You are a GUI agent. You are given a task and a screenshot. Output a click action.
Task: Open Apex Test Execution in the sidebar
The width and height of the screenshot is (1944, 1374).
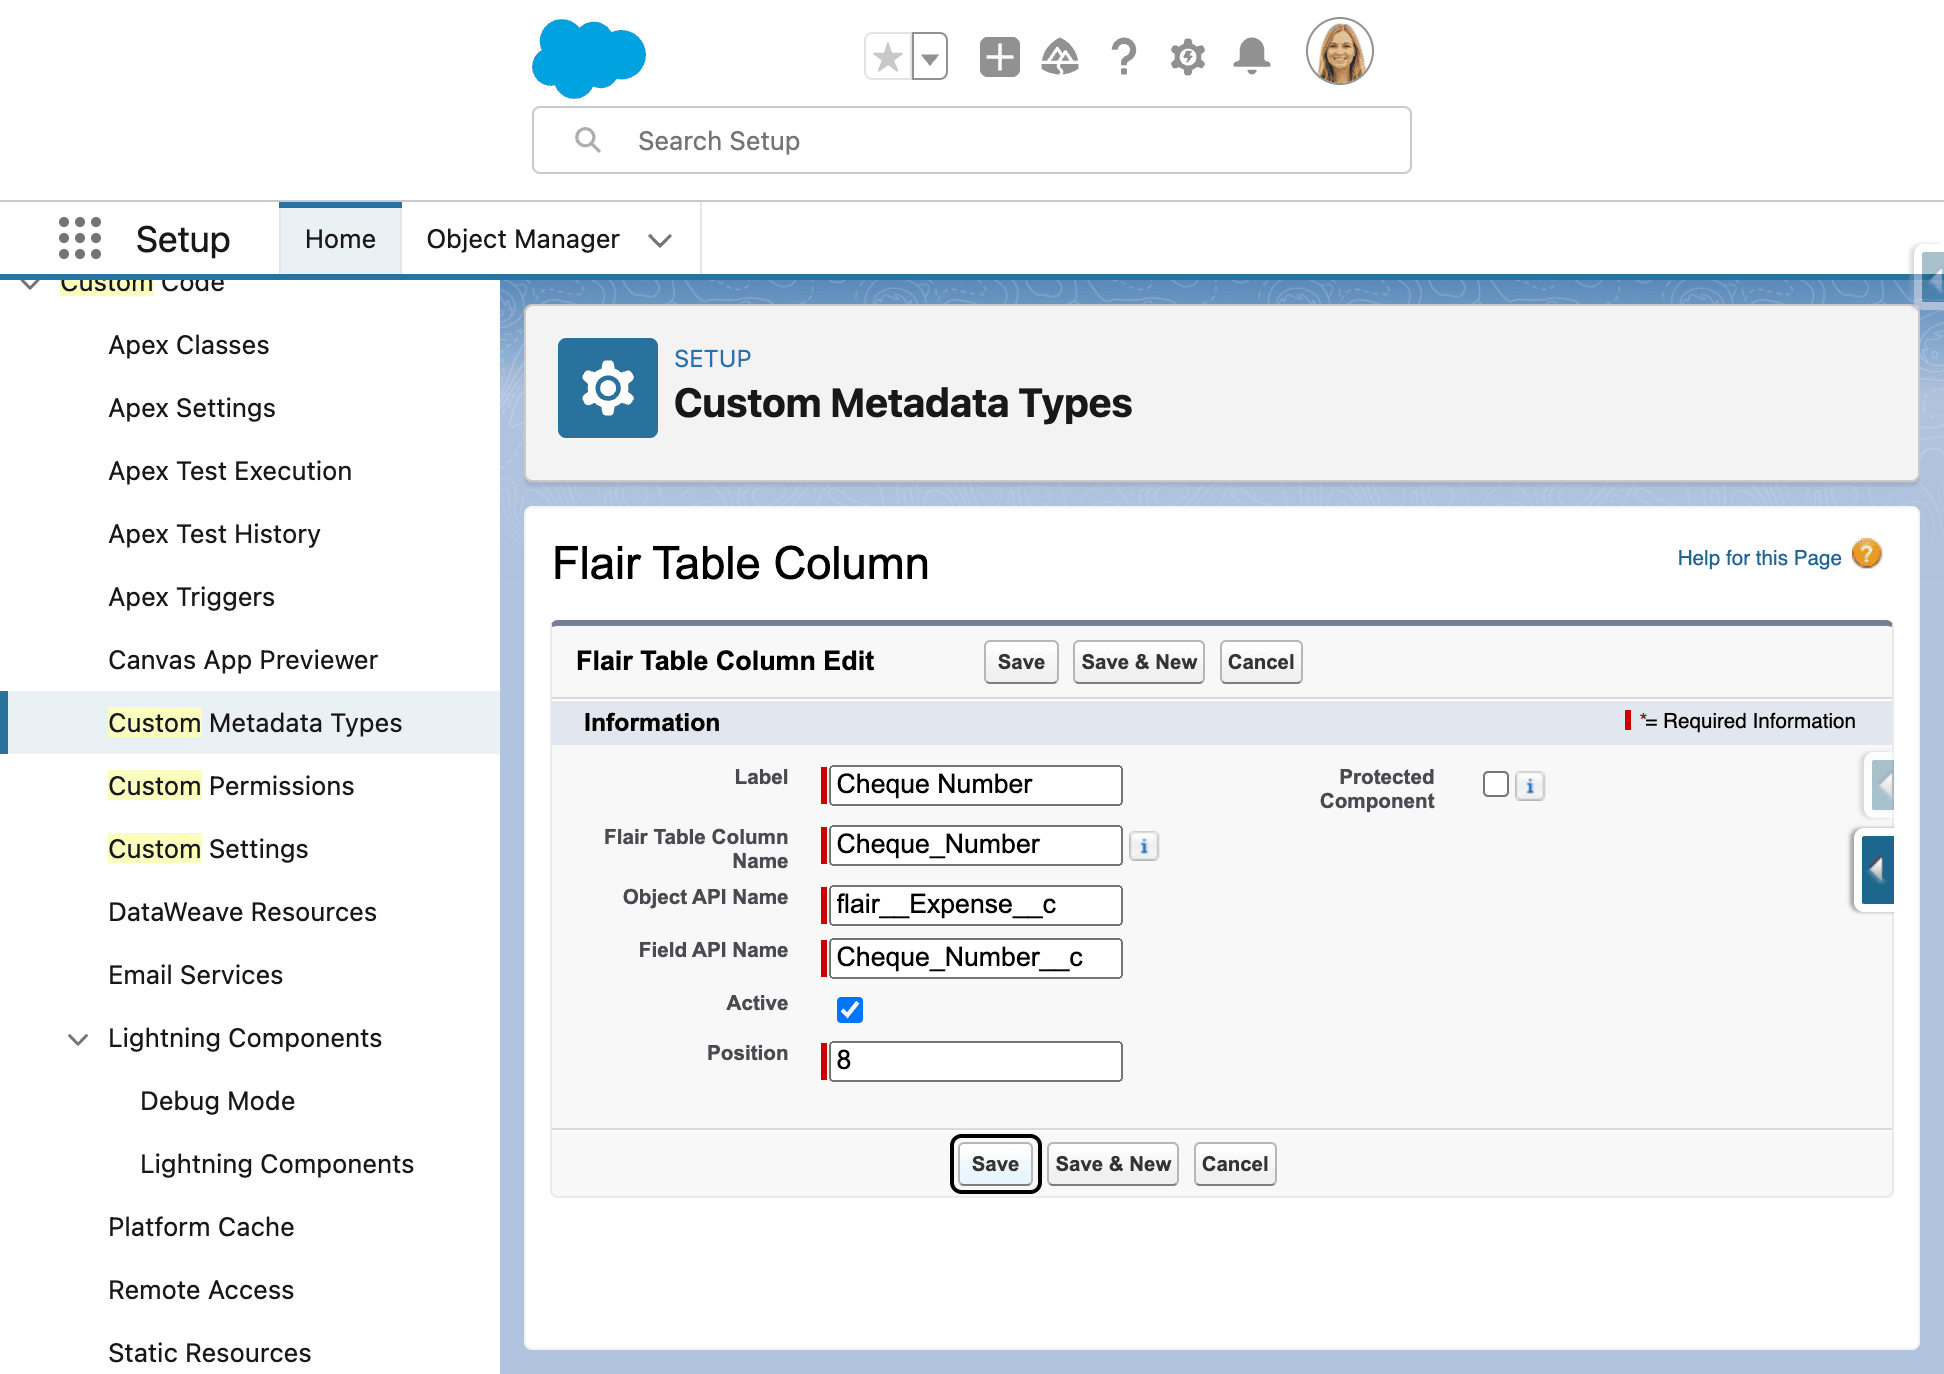(230, 471)
